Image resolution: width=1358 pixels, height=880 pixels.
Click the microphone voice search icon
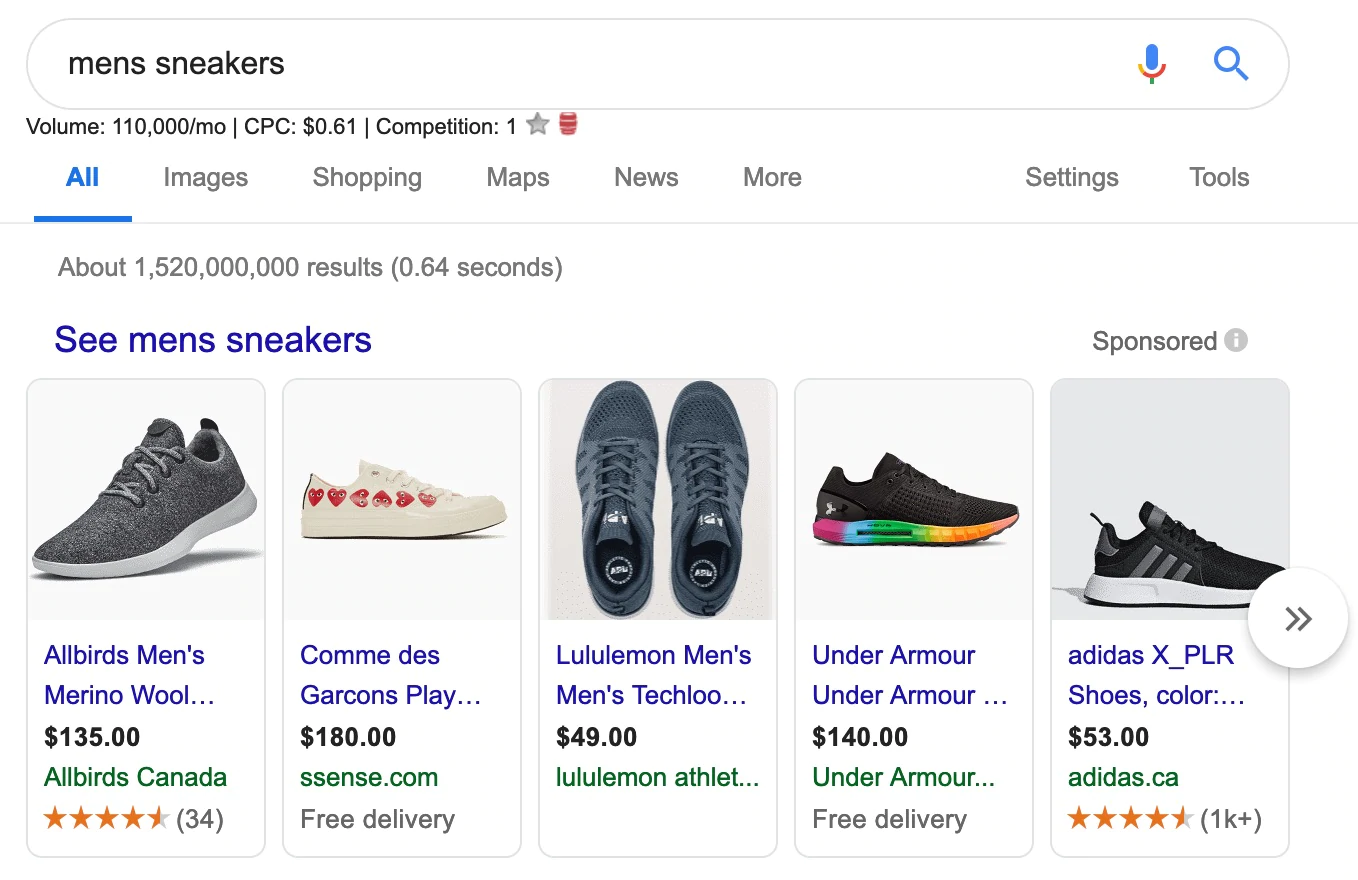(1152, 64)
